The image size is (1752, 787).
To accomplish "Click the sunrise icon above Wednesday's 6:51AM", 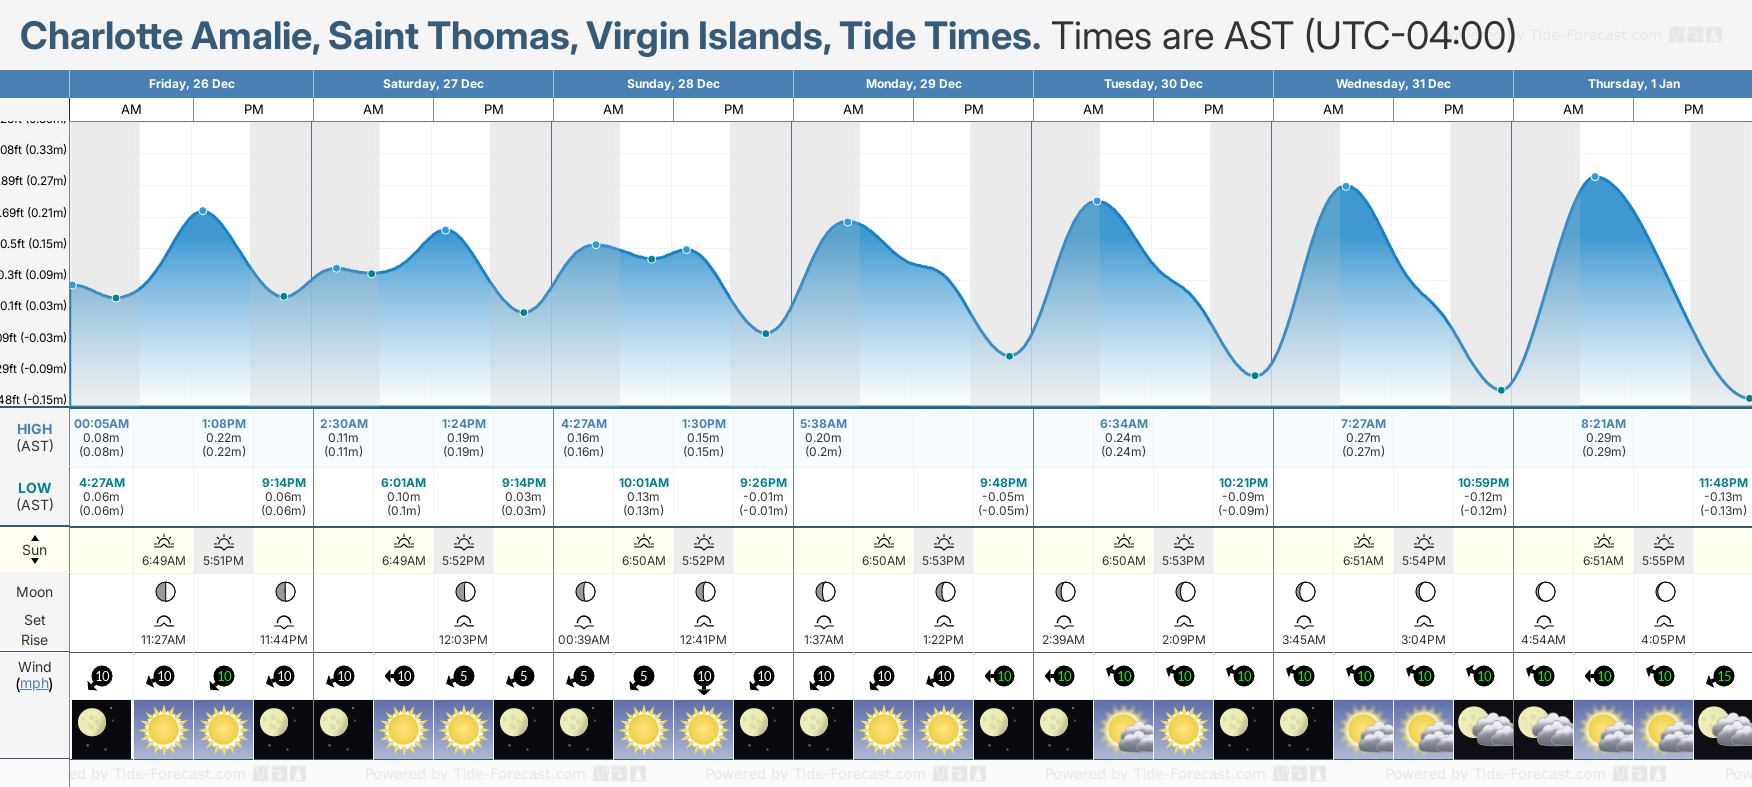I will 1363,542.
